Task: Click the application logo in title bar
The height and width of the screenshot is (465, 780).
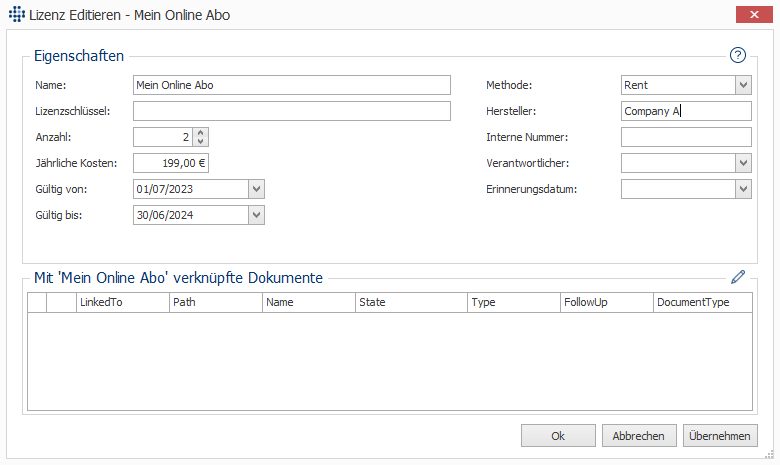Action: [x=17, y=14]
